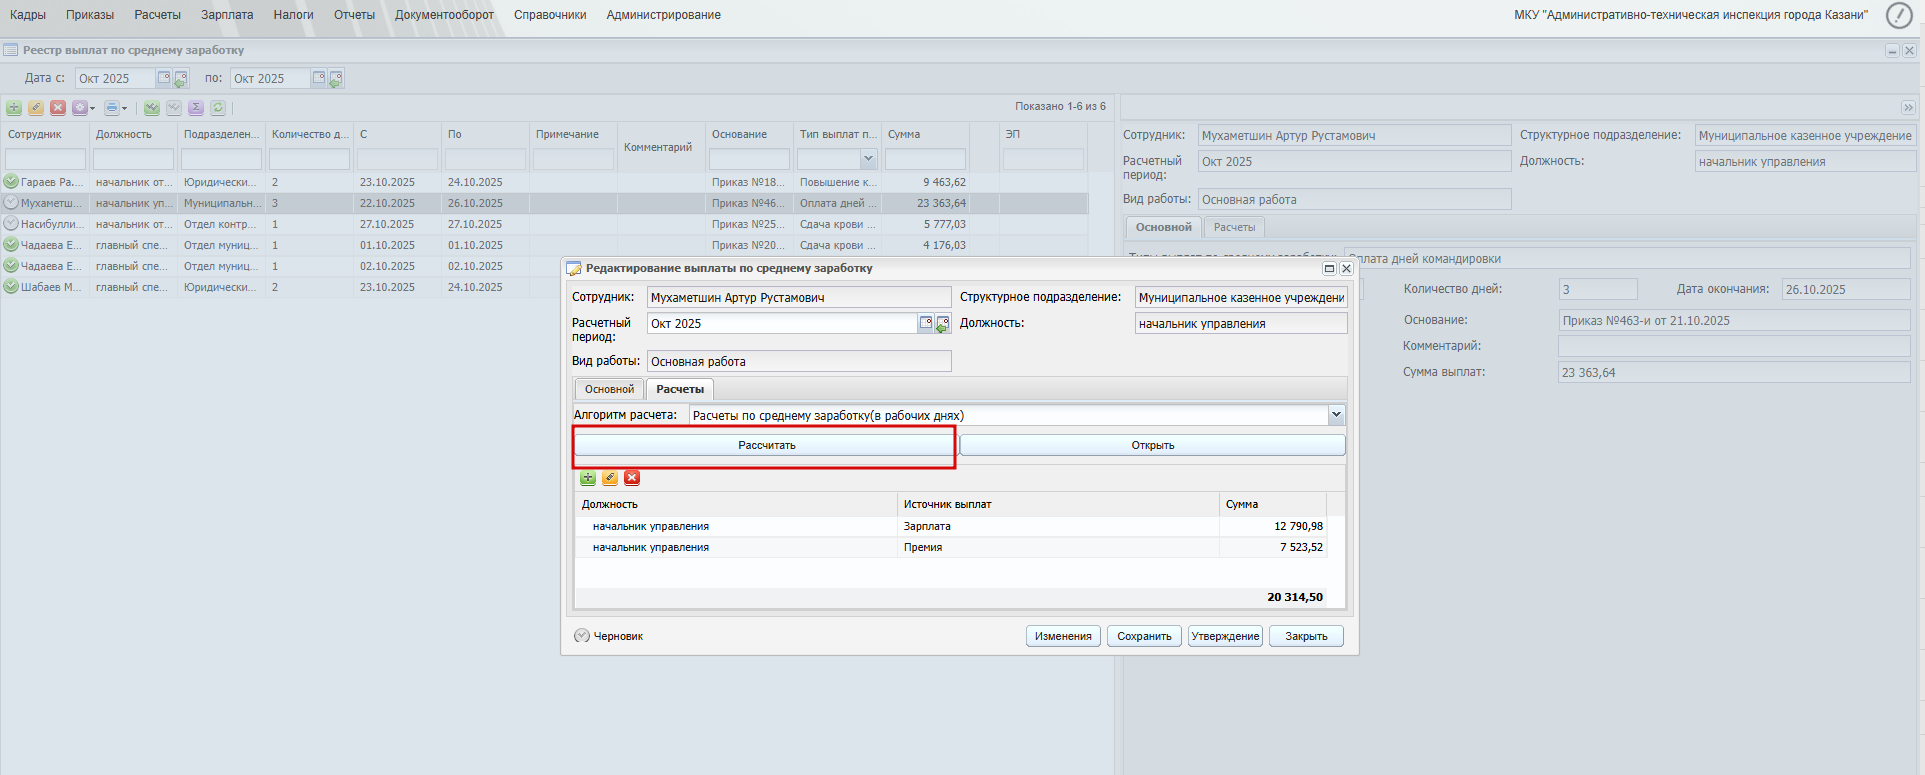Viewport: 1925px width, 775px height.
Task: Click the sum value 4 176,03 in registry
Action: click(944, 245)
